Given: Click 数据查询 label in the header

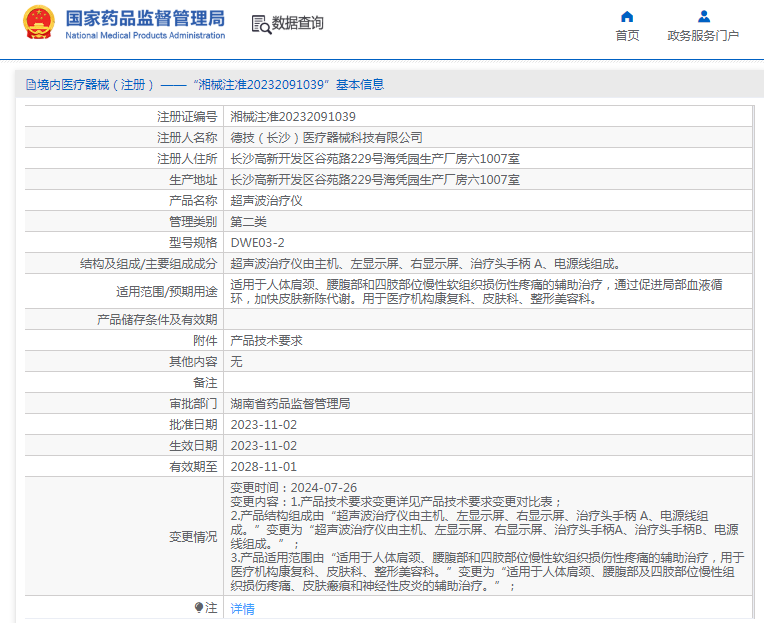Looking at the screenshot, I should [298, 23].
